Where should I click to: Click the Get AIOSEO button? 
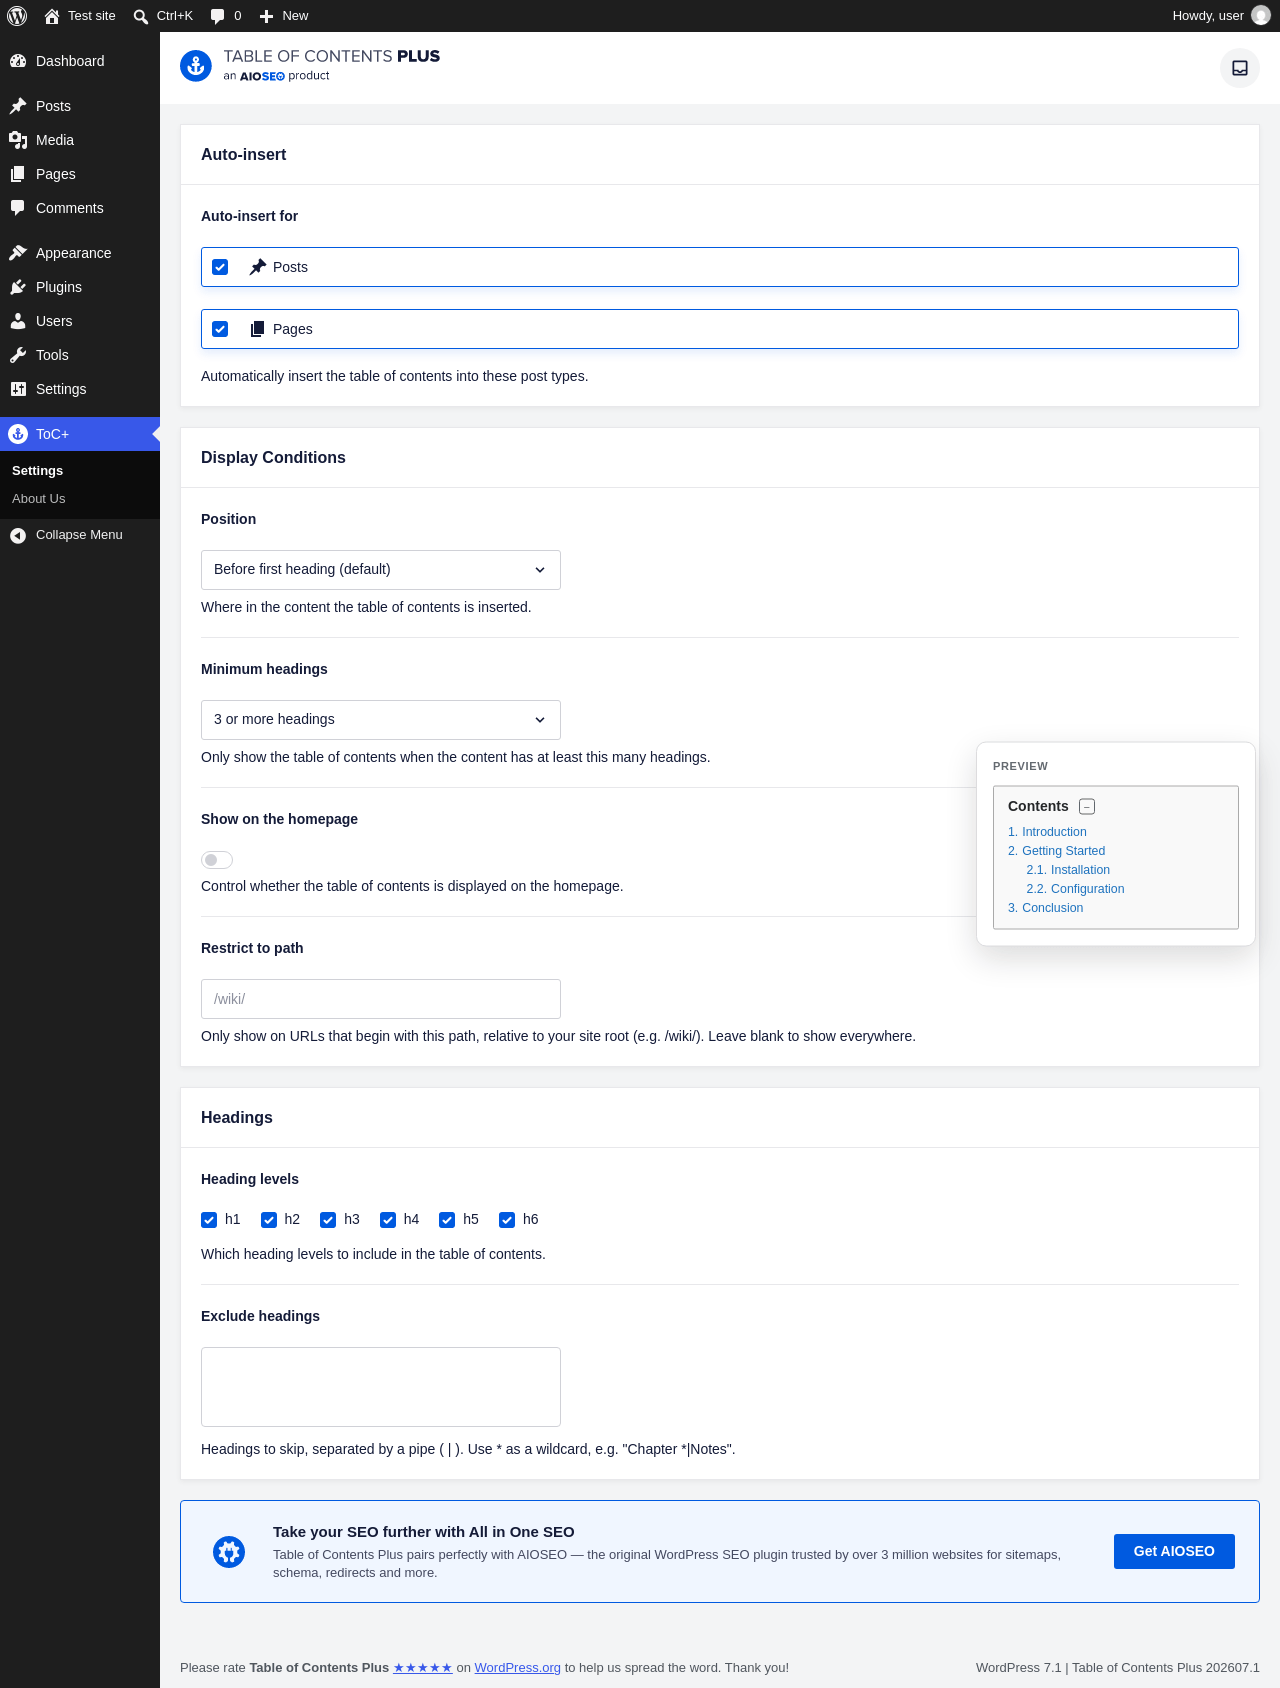[1174, 1551]
